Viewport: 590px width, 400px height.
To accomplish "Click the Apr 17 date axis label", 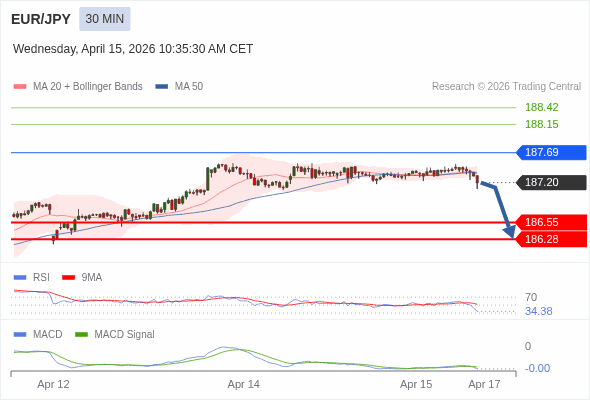I will [484, 384].
